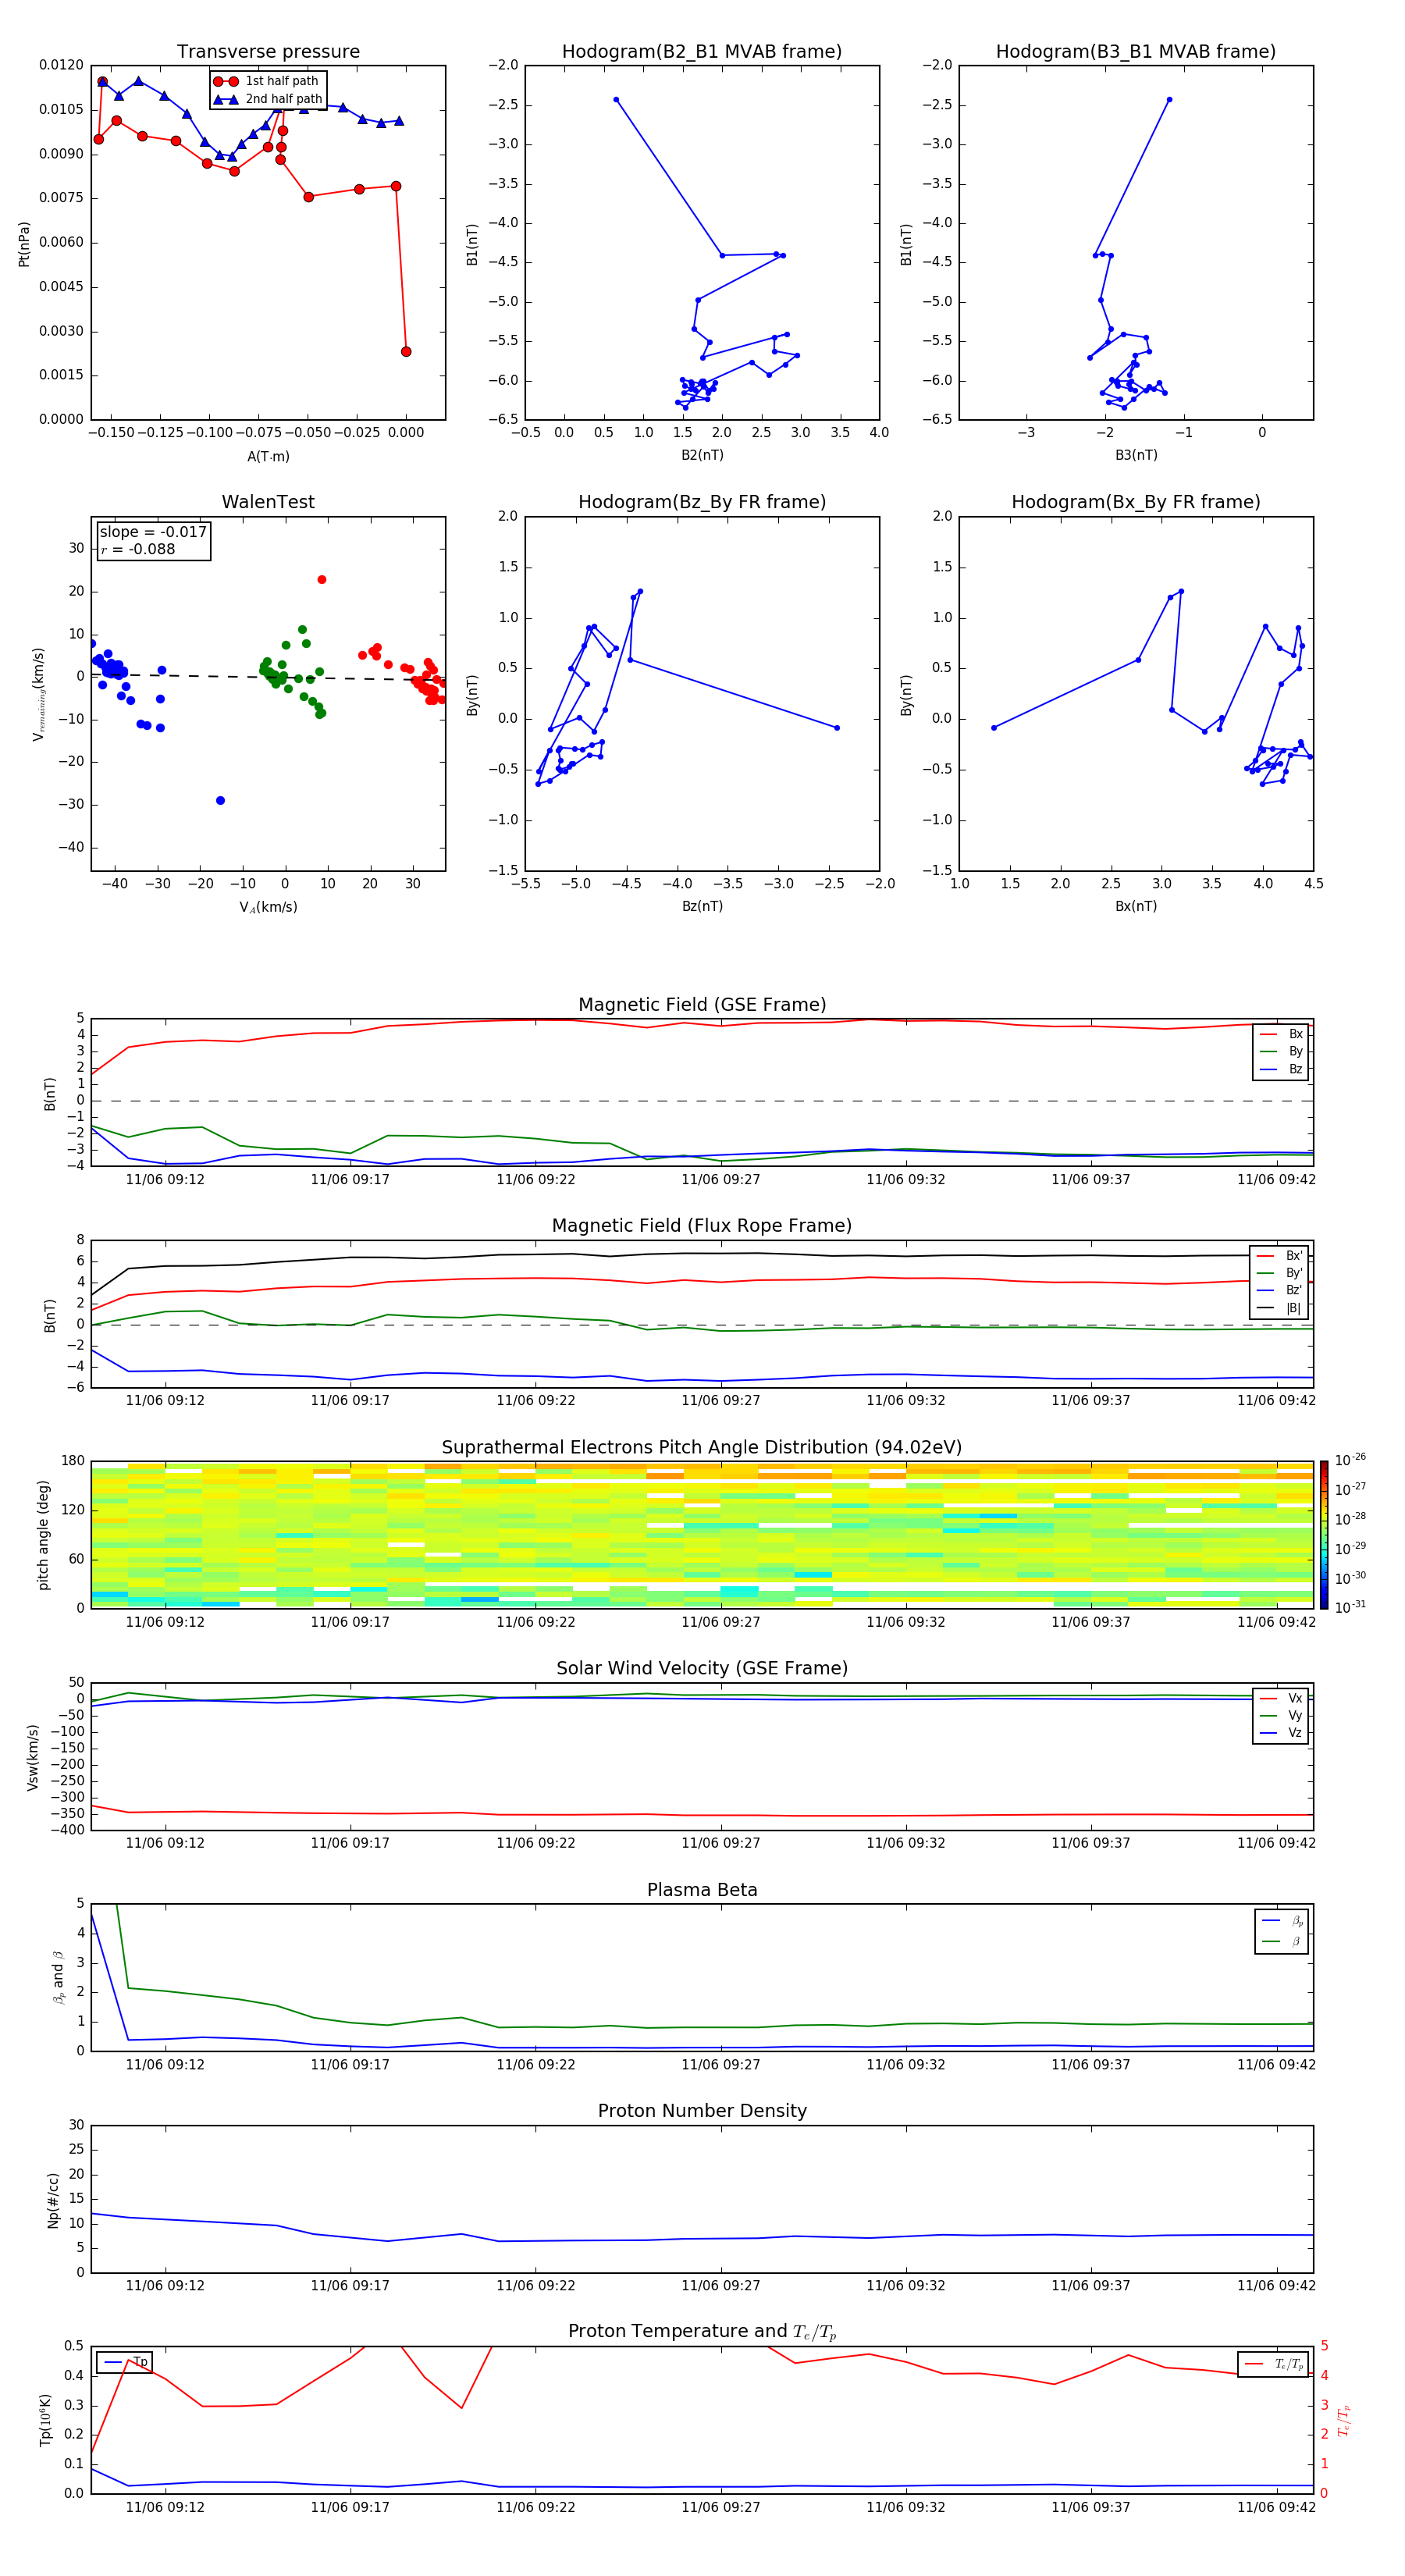Click the 'Hodogram(Bz_By FR frame)' title
Image resolution: width=1405 pixels, height=2576 pixels.
click(x=702, y=502)
